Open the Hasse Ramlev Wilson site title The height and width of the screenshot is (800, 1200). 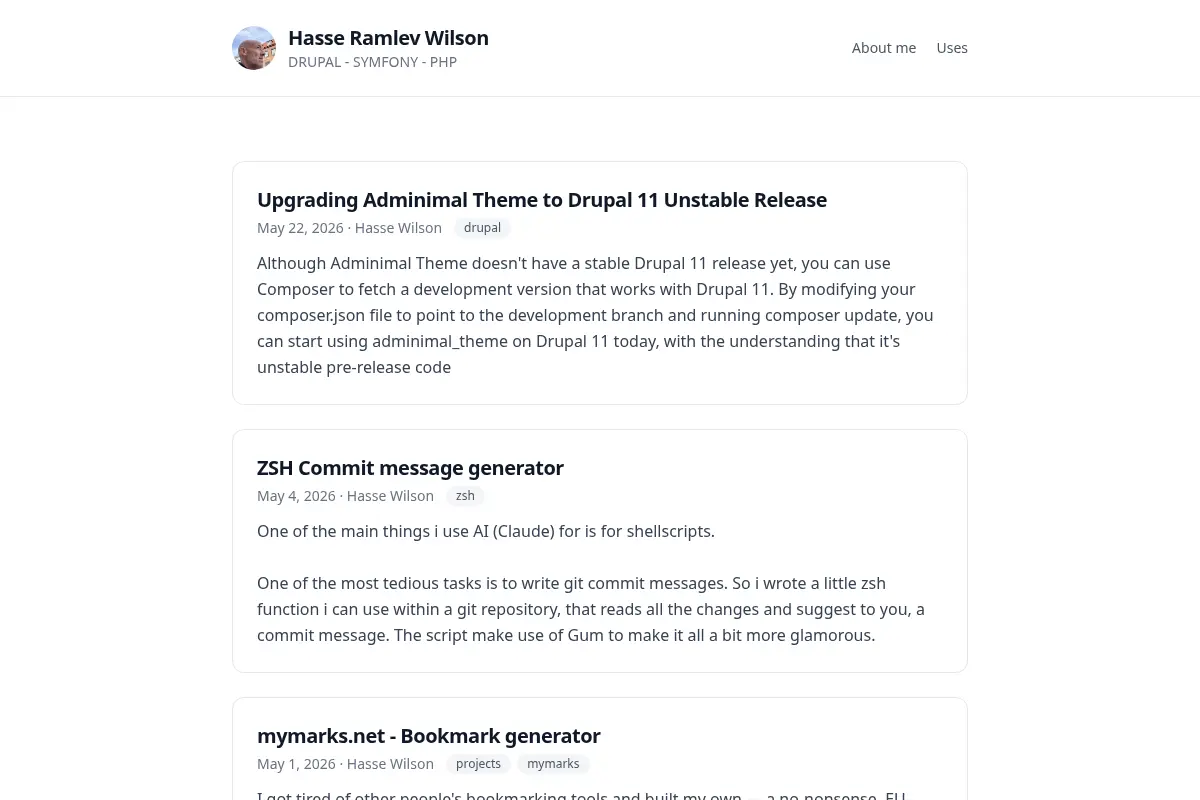(x=388, y=38)
